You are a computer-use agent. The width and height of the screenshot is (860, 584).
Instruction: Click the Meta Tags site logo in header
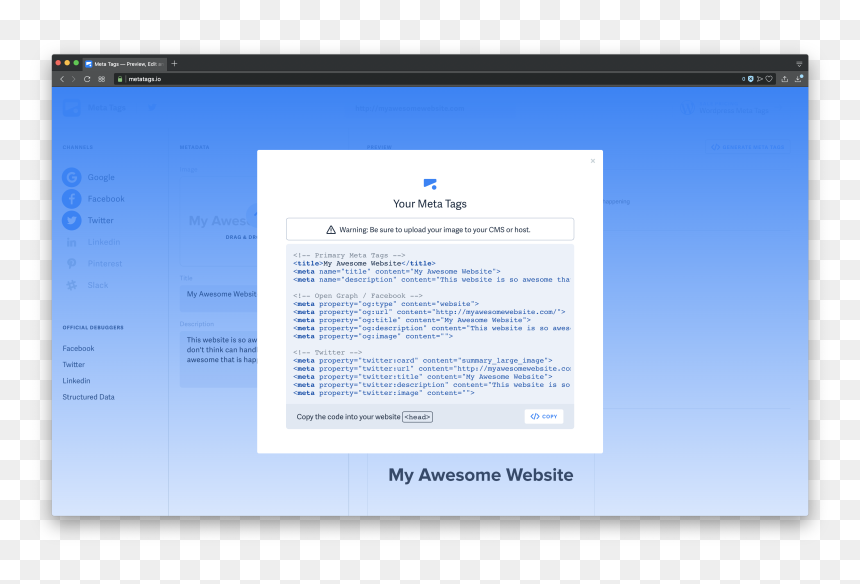[72, 108]
